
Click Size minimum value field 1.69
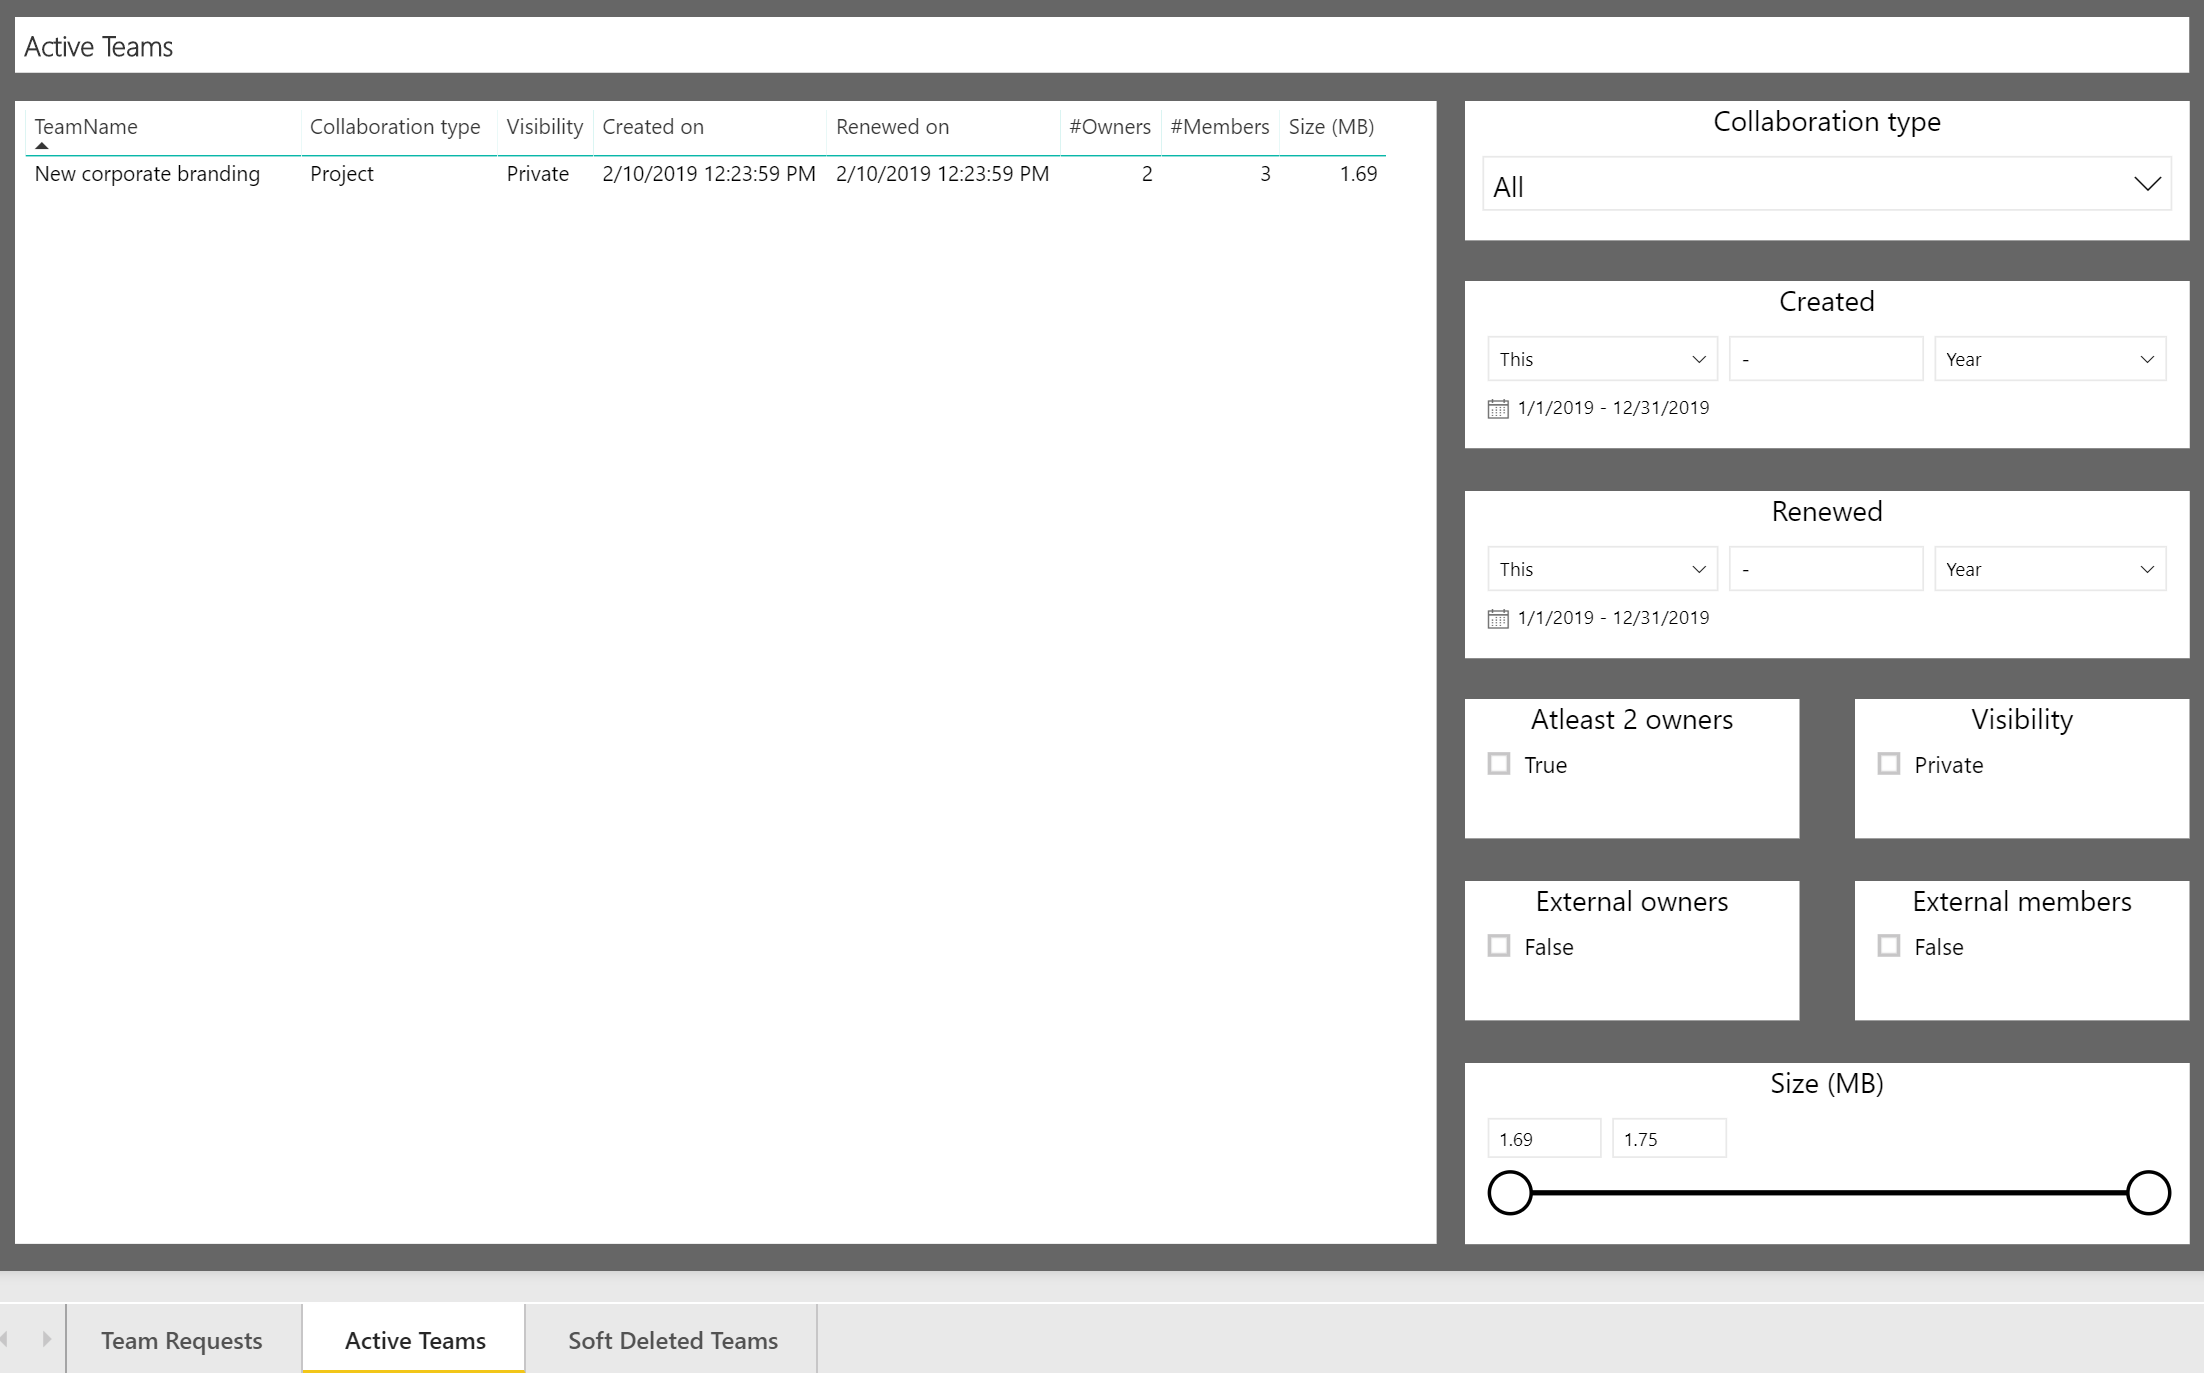pos(1543,1139)
